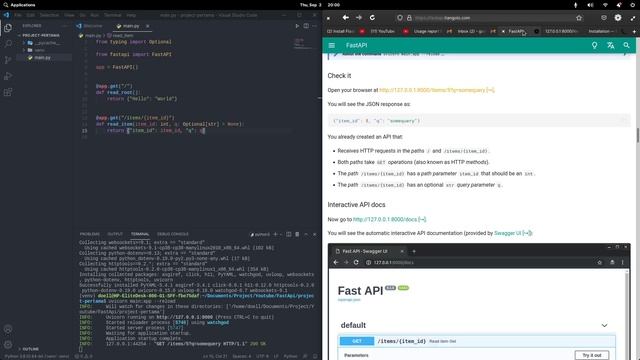The image size is (640, 360).
Task: Maximize the terminal panel with the up chevron
Action: [x=306, y=234]
